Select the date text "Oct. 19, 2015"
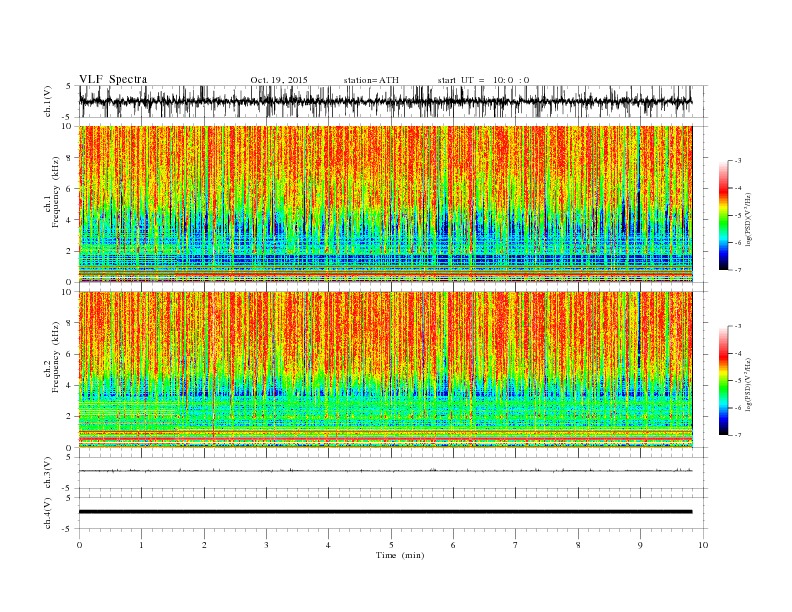This screenshot has width=792, height=612. point(279,80)
